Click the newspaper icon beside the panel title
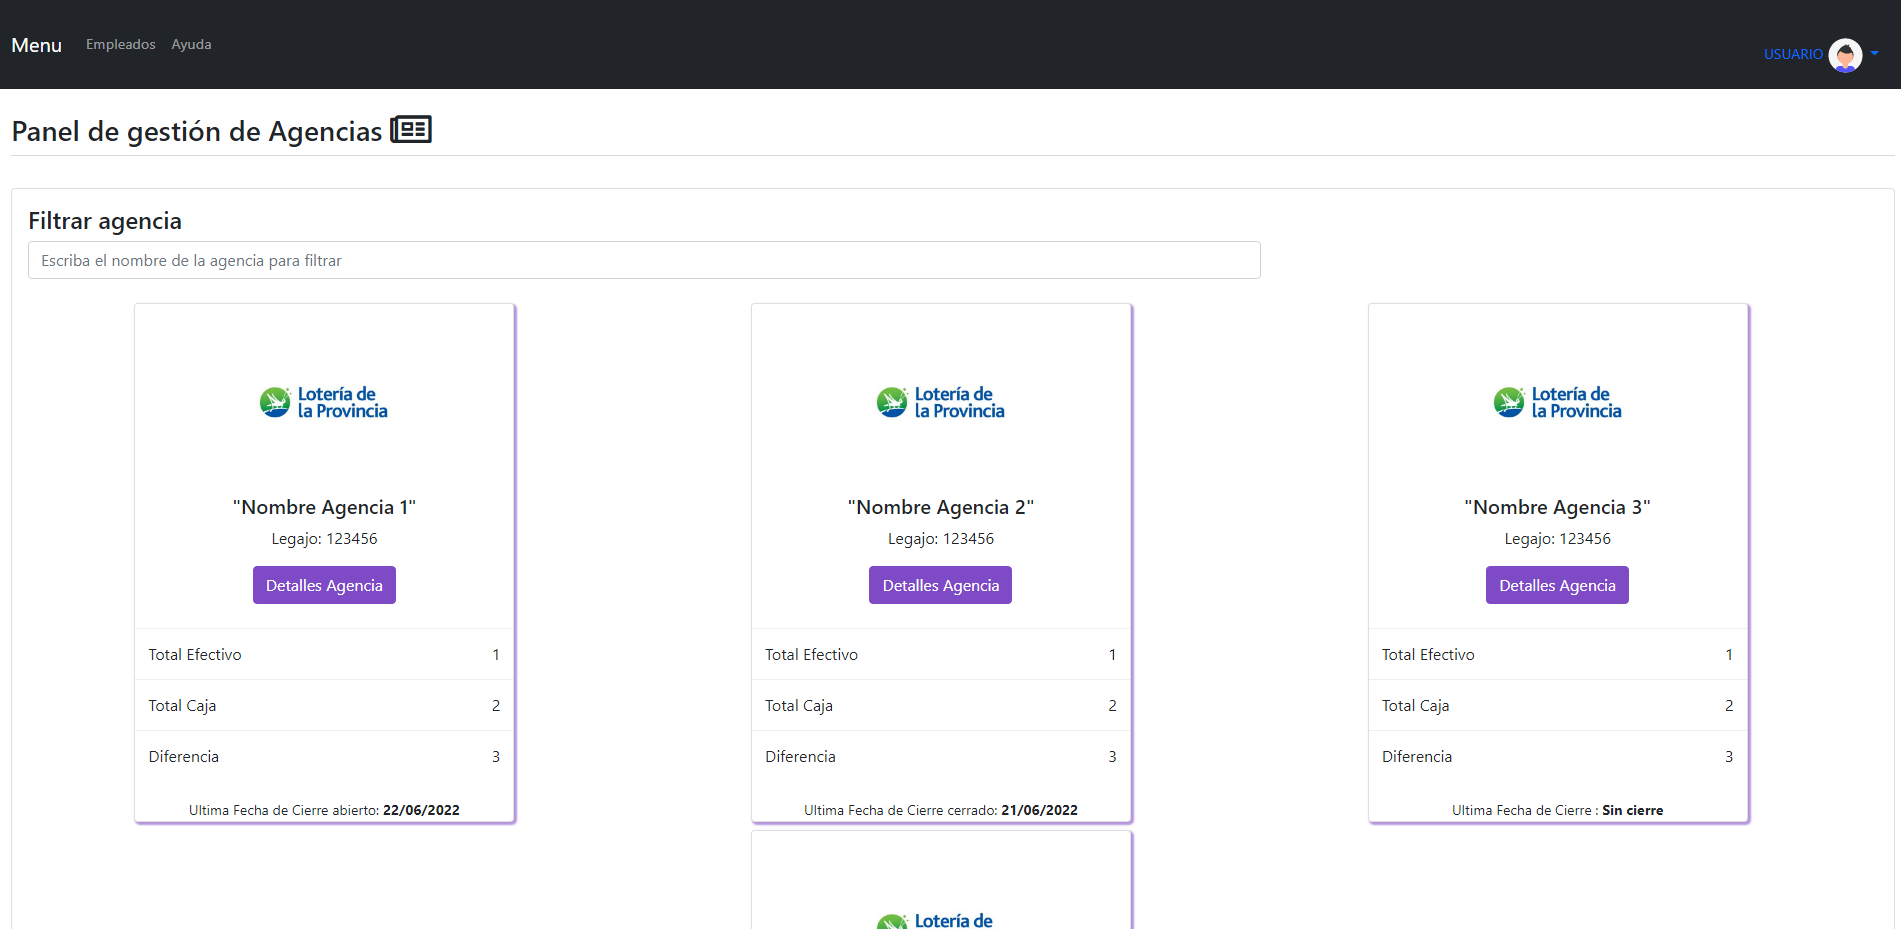Image resolution: width=1901 pixels, height=929 pixels. 410,130
